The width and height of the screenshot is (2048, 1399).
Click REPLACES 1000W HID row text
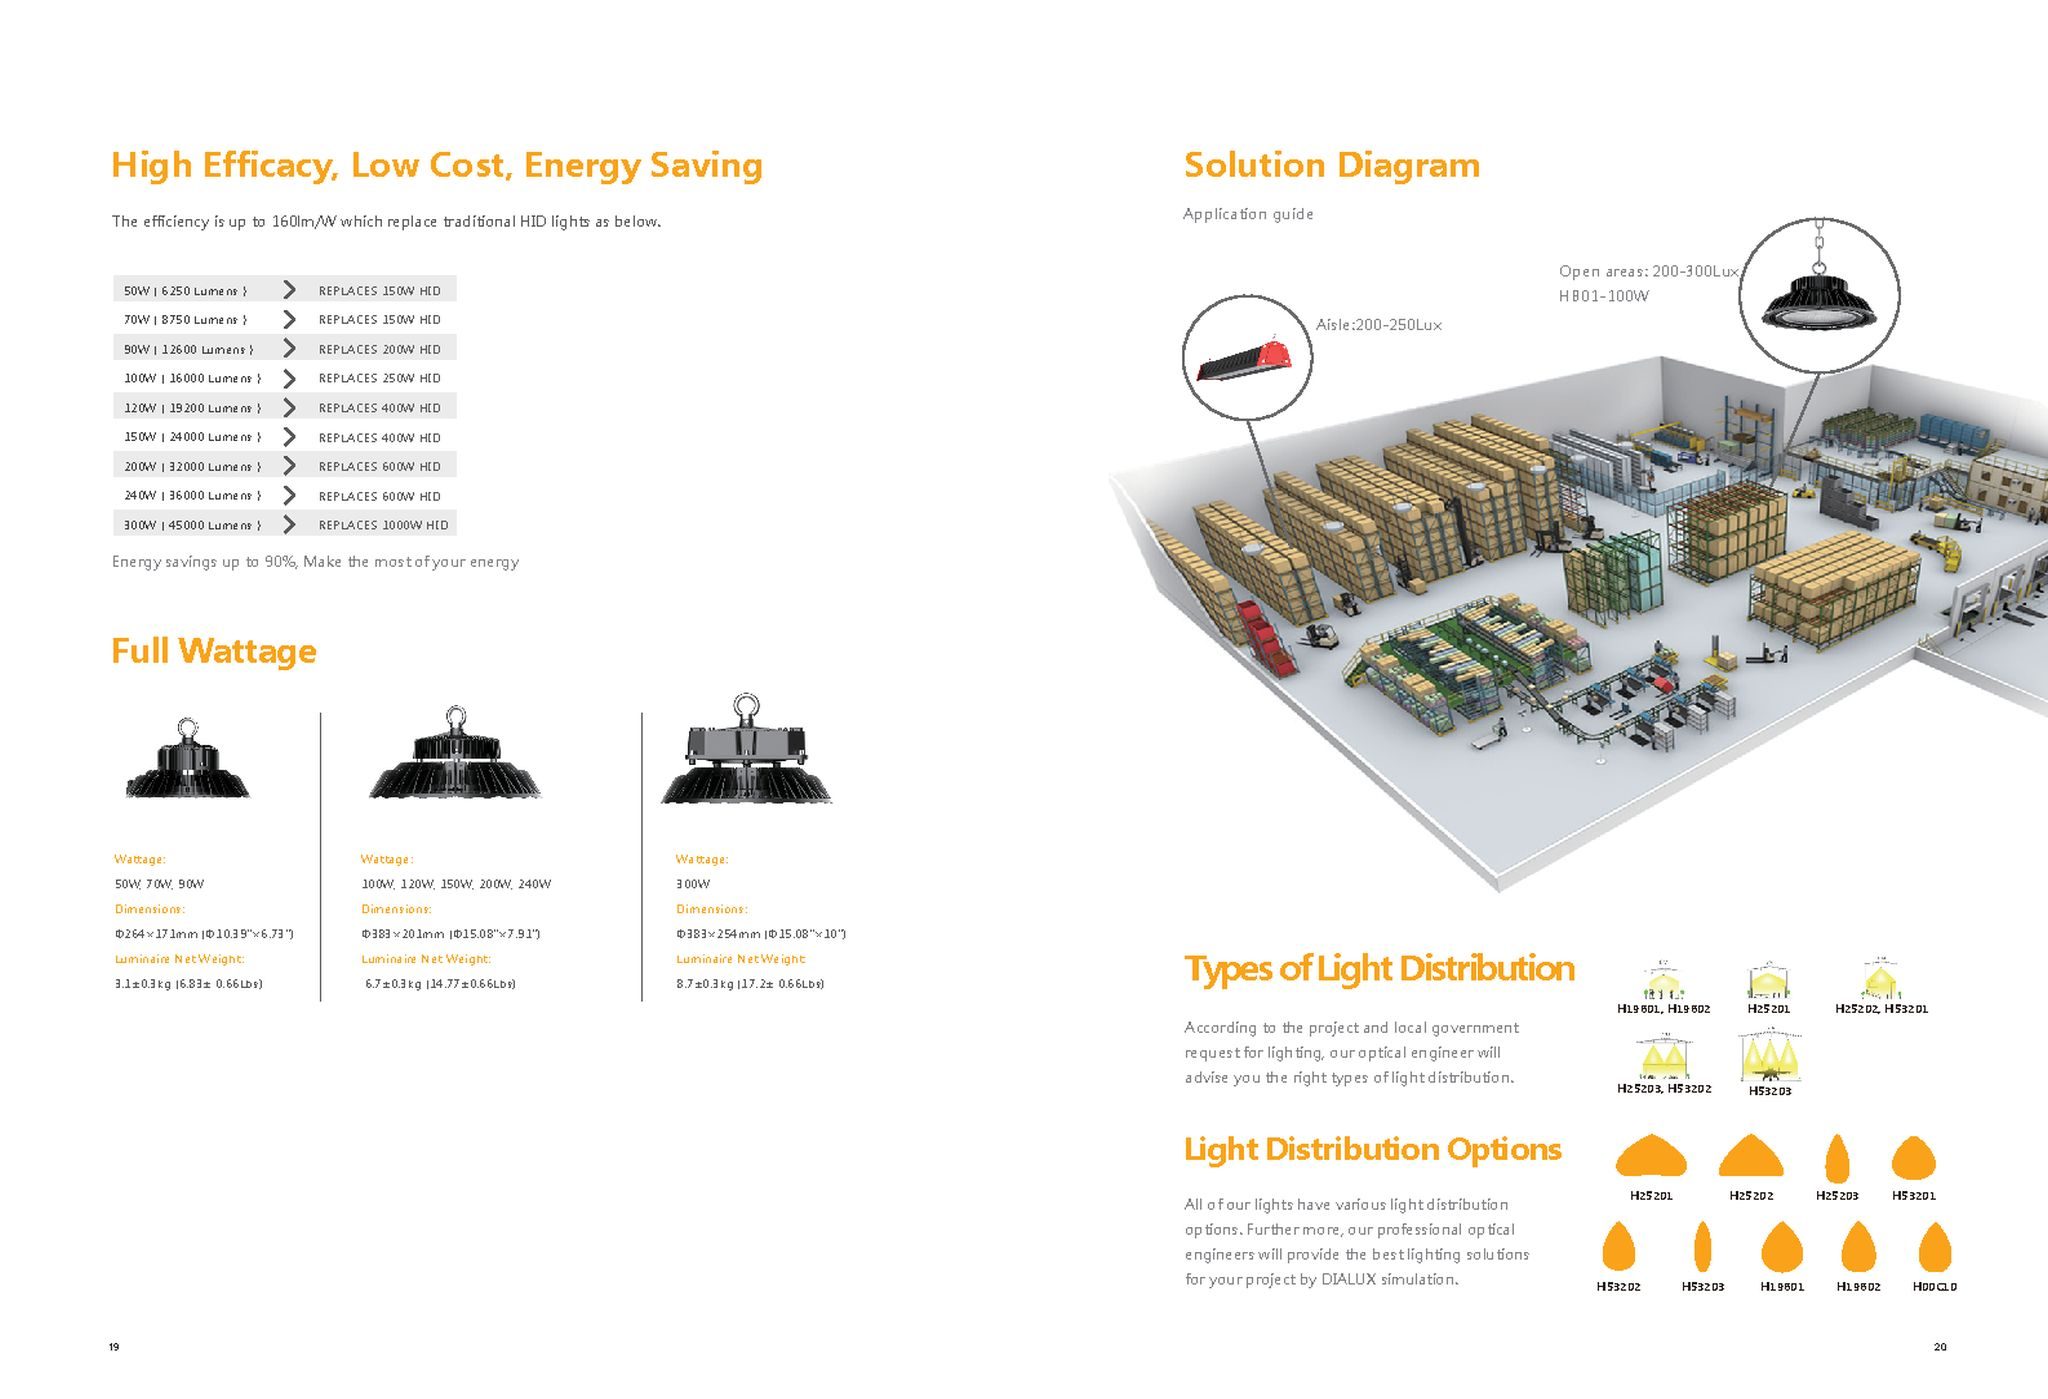(x=383, y=525)
